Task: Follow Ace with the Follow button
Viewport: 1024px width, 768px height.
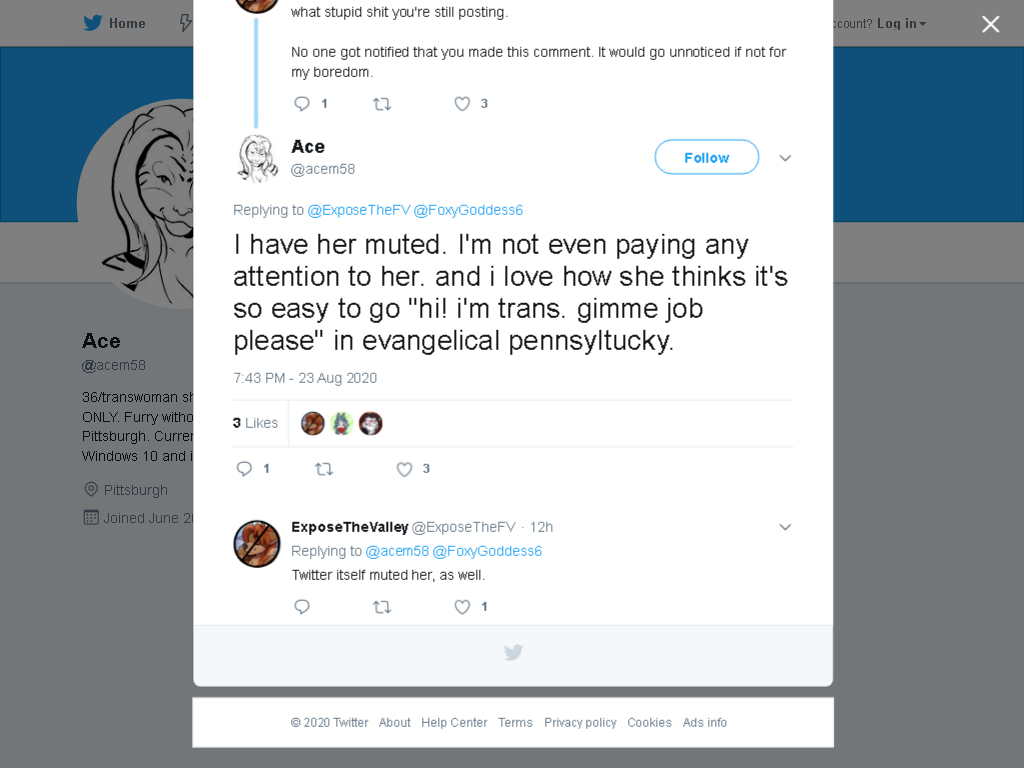Action: pos(707,157)
